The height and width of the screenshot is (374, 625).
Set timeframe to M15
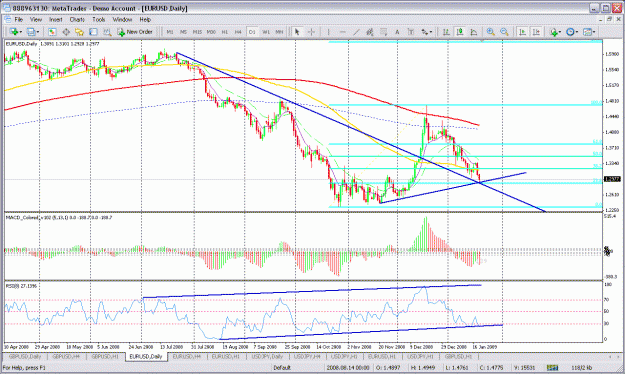pos(197,32)
